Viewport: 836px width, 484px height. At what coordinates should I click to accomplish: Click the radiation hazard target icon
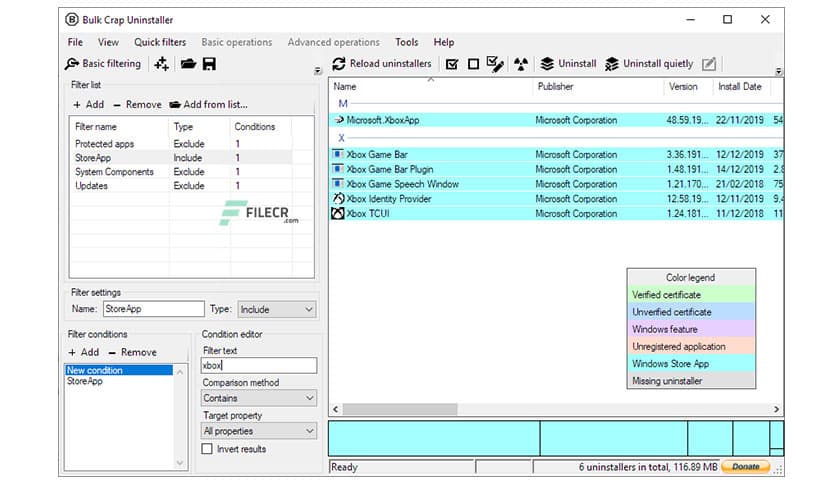pos(521,64)
